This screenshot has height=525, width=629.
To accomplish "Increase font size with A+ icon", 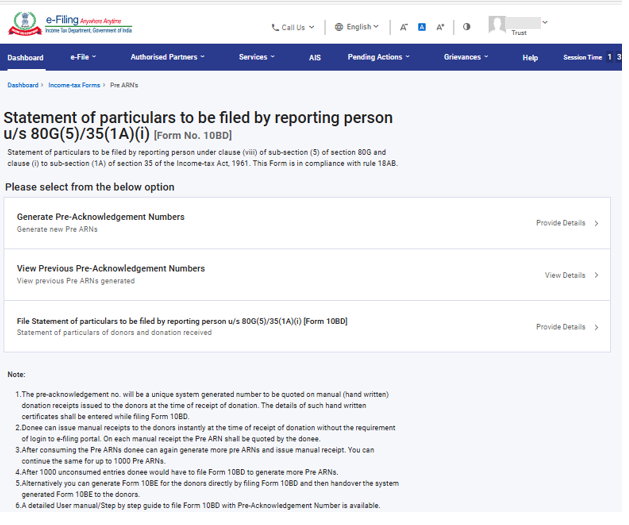I will pyautogui.click(x=440, y=27).
